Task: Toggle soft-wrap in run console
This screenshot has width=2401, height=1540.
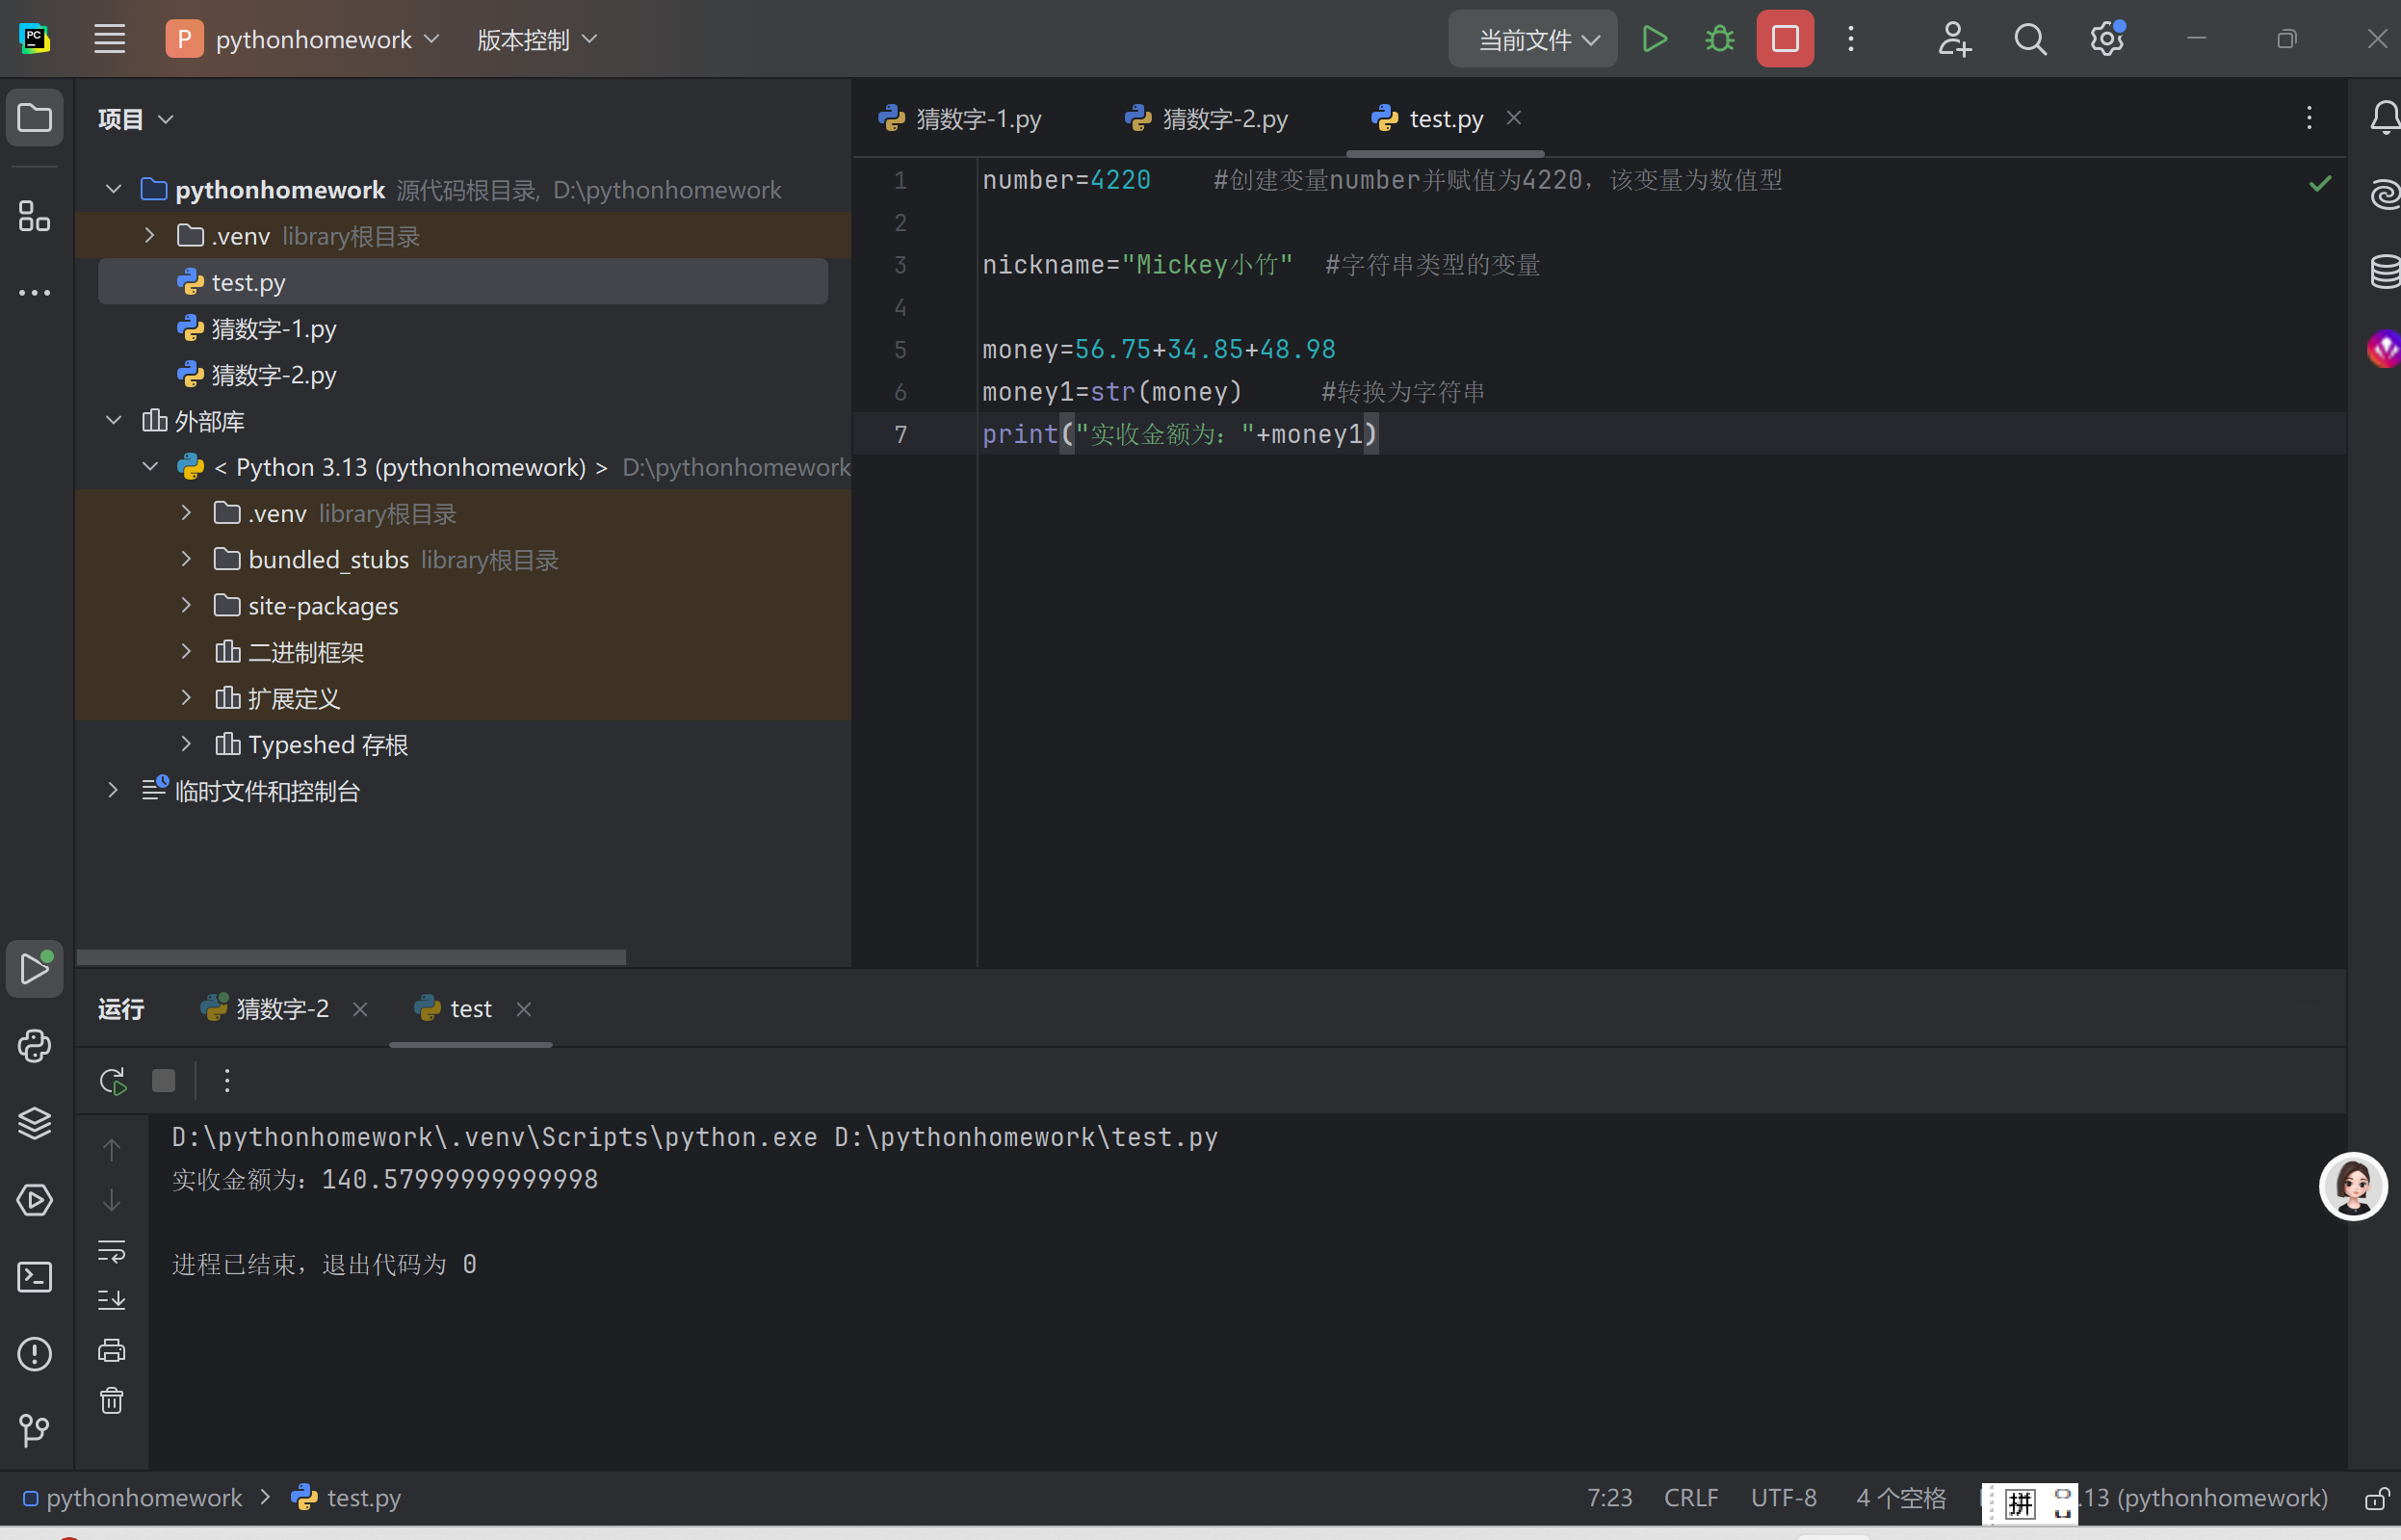Action: [112, 1251]
